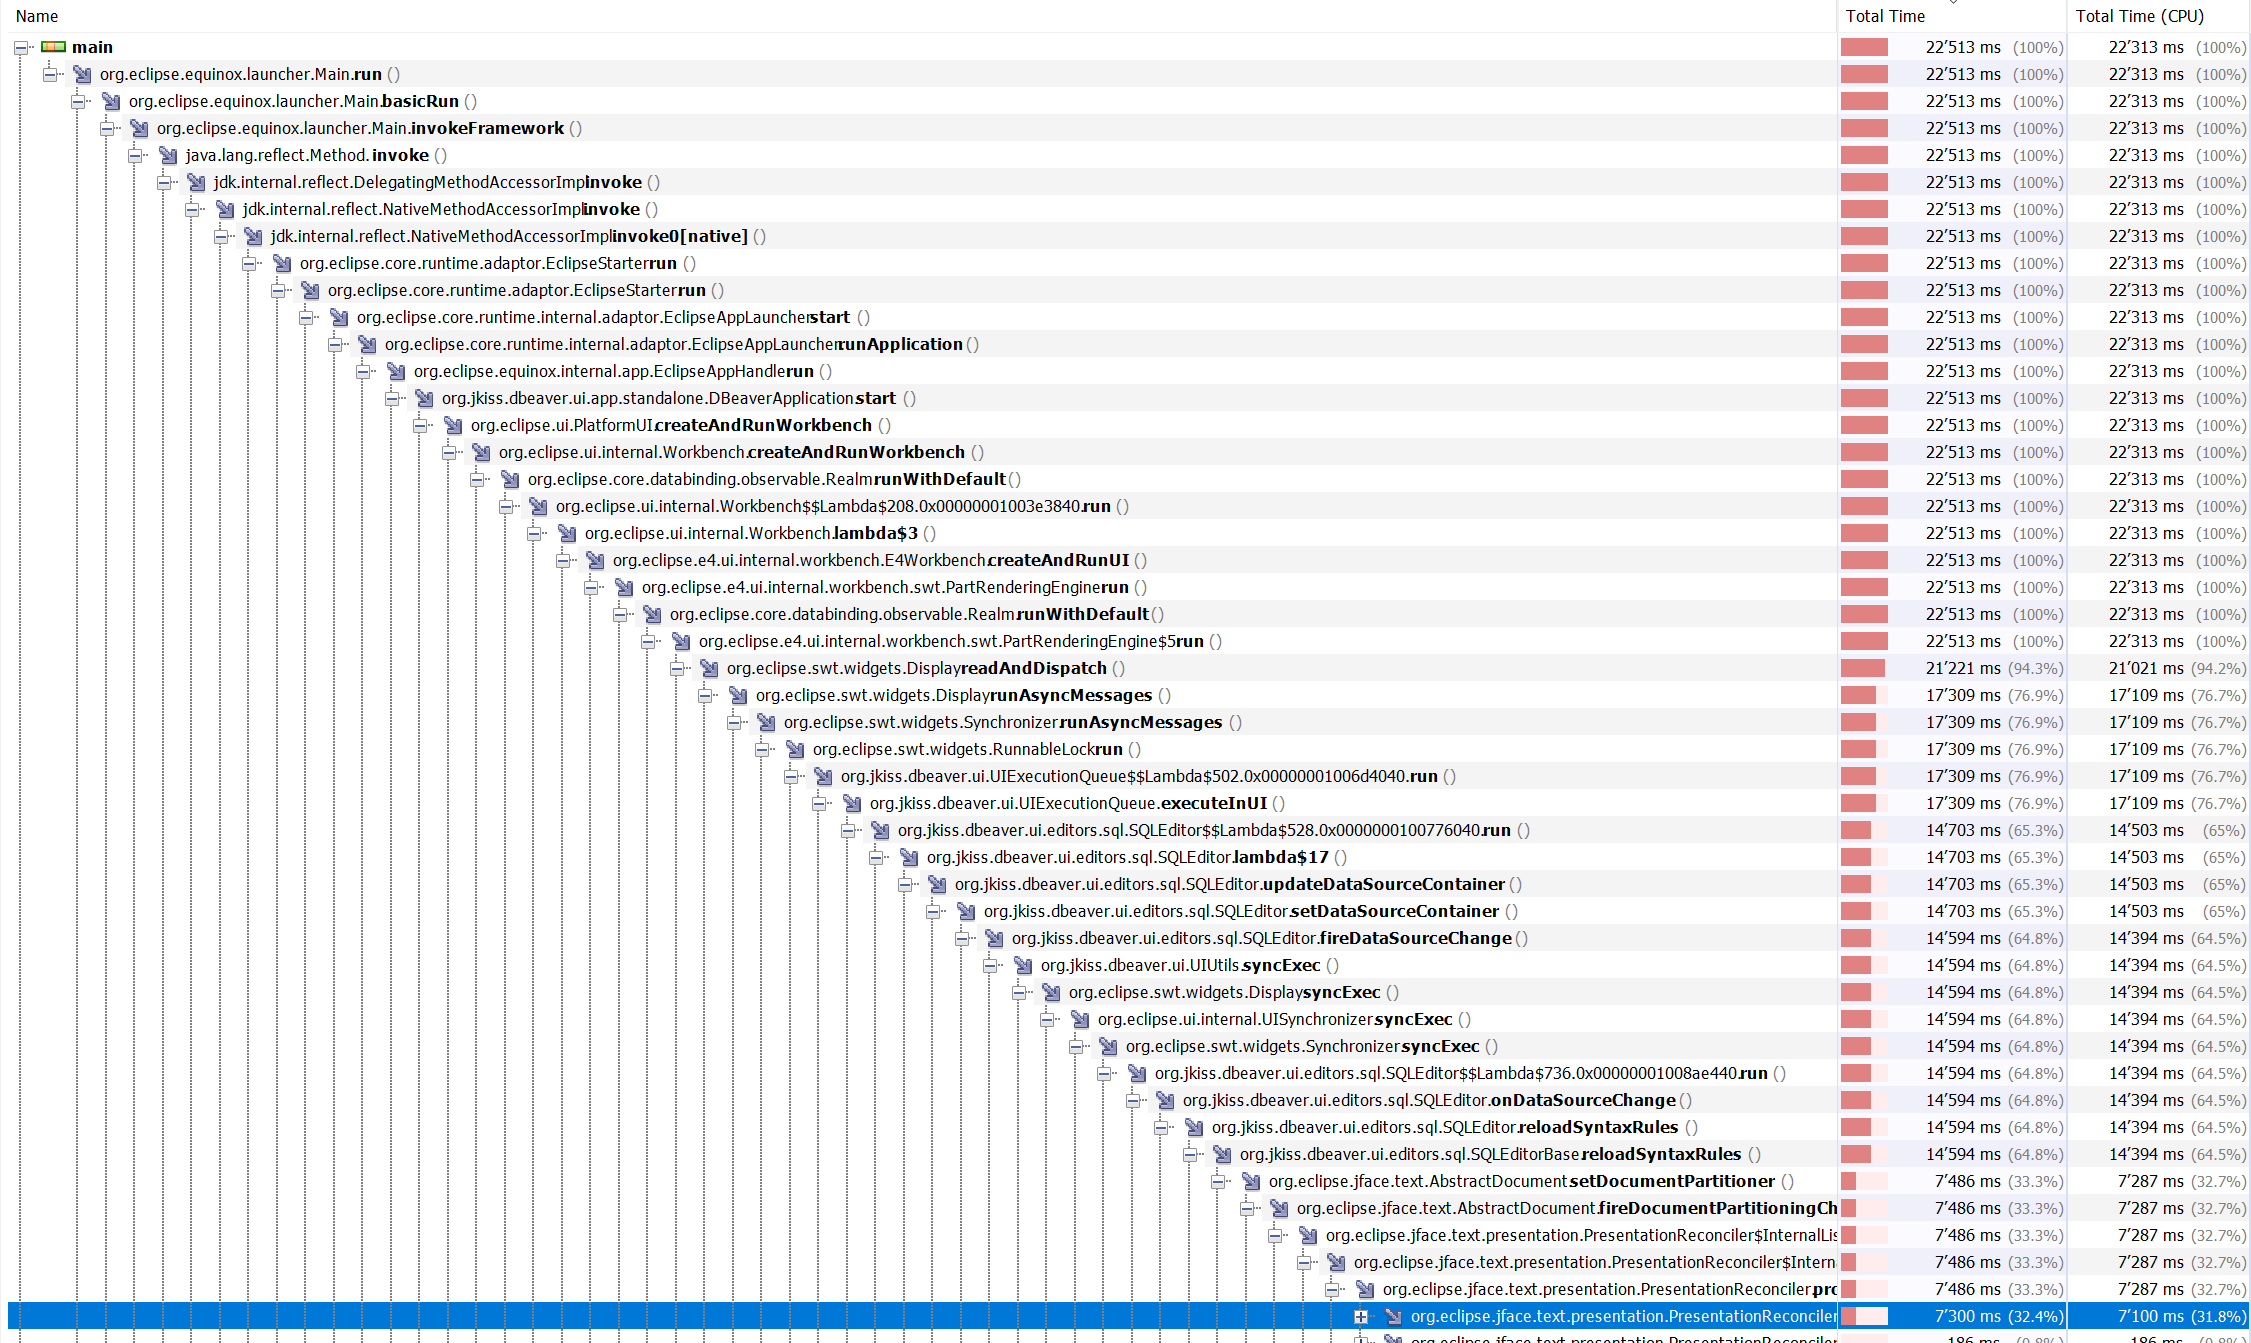Collapse the Main.basicRun tree node

[x=77, y=101]
